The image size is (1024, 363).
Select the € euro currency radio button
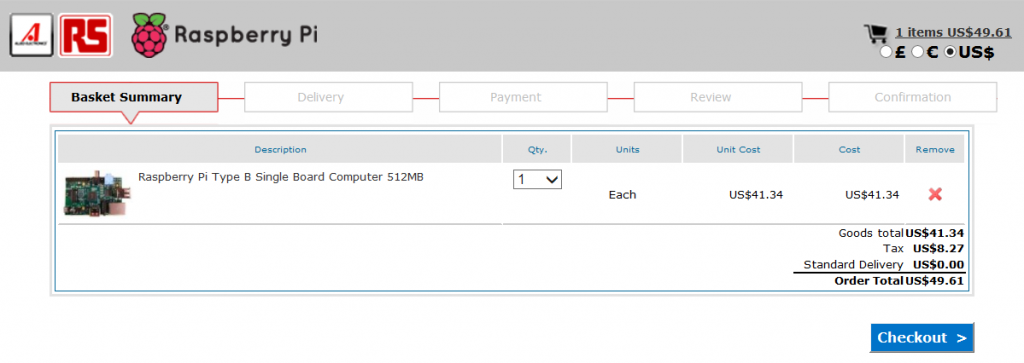pyautogui.click(x=918, y=52)
